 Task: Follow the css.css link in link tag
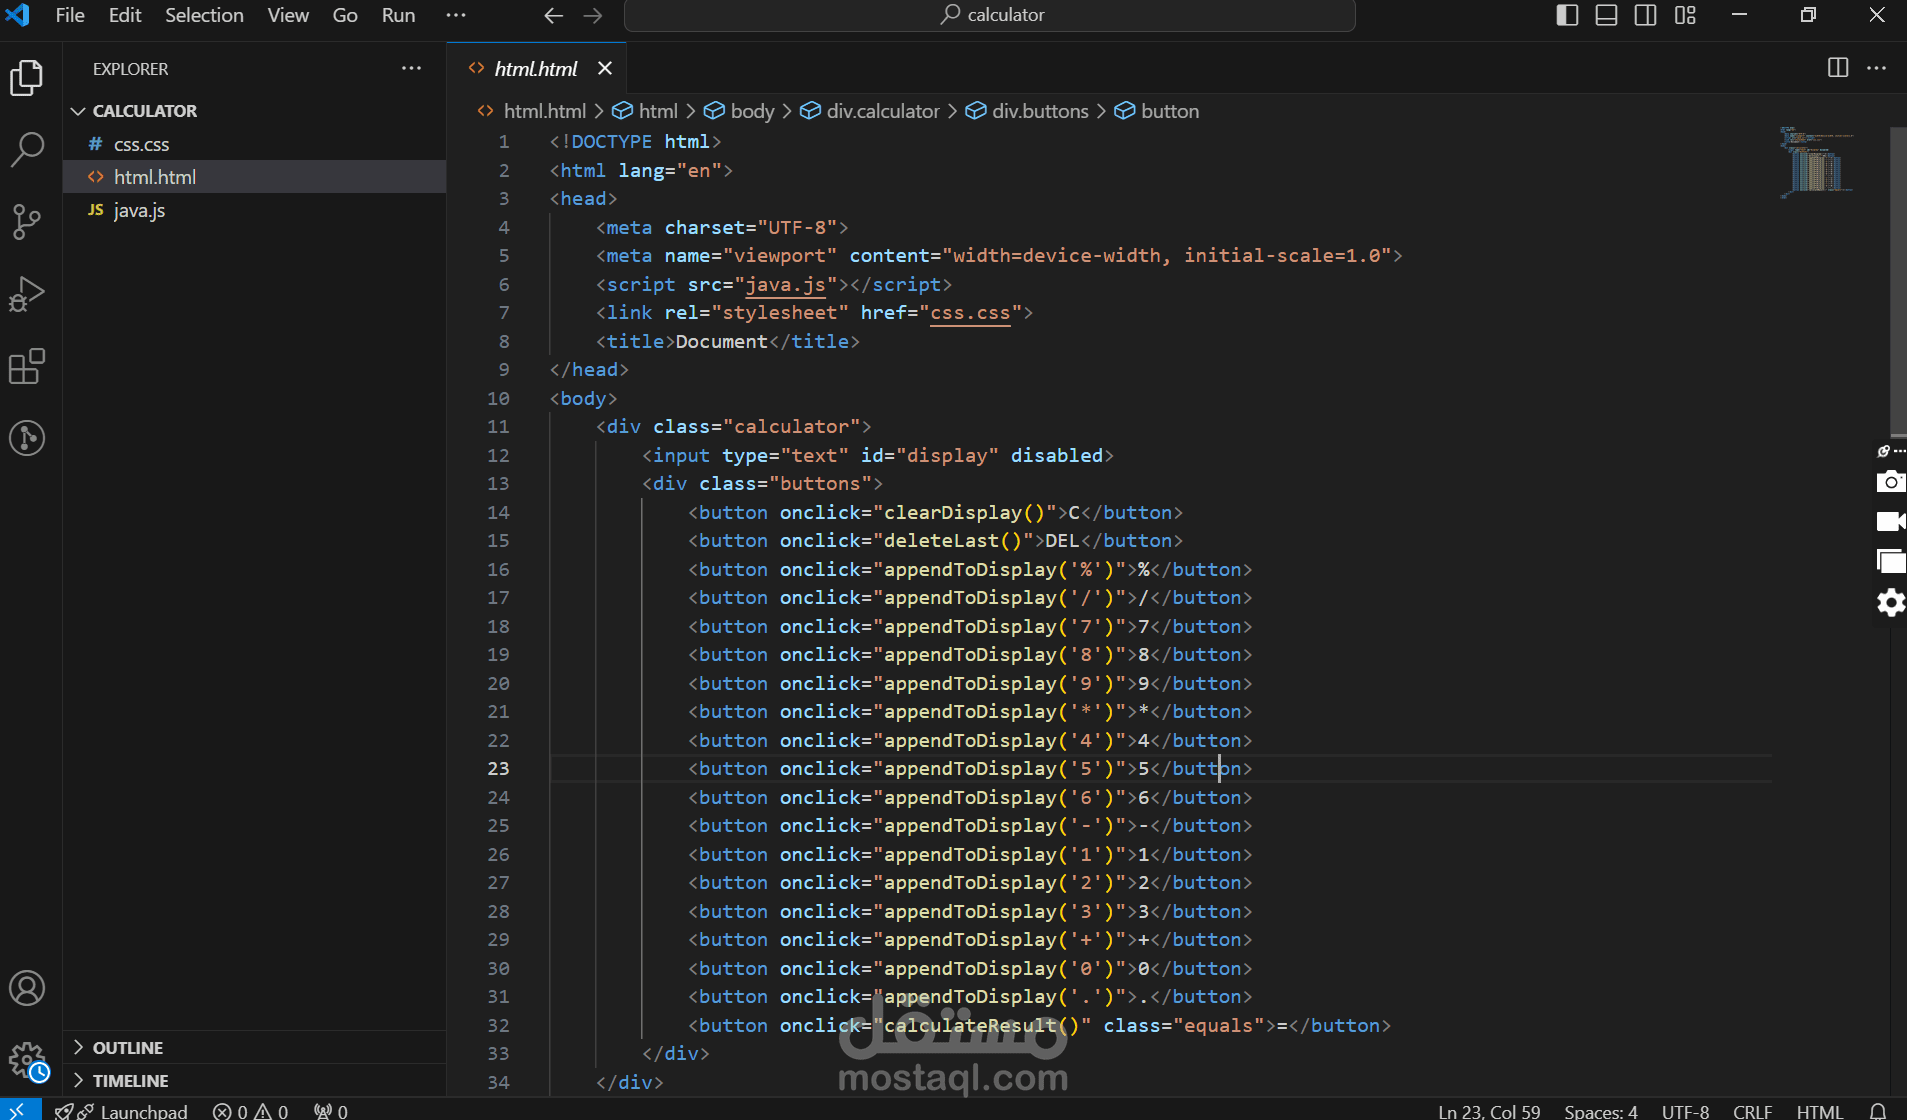coord(970,313)
